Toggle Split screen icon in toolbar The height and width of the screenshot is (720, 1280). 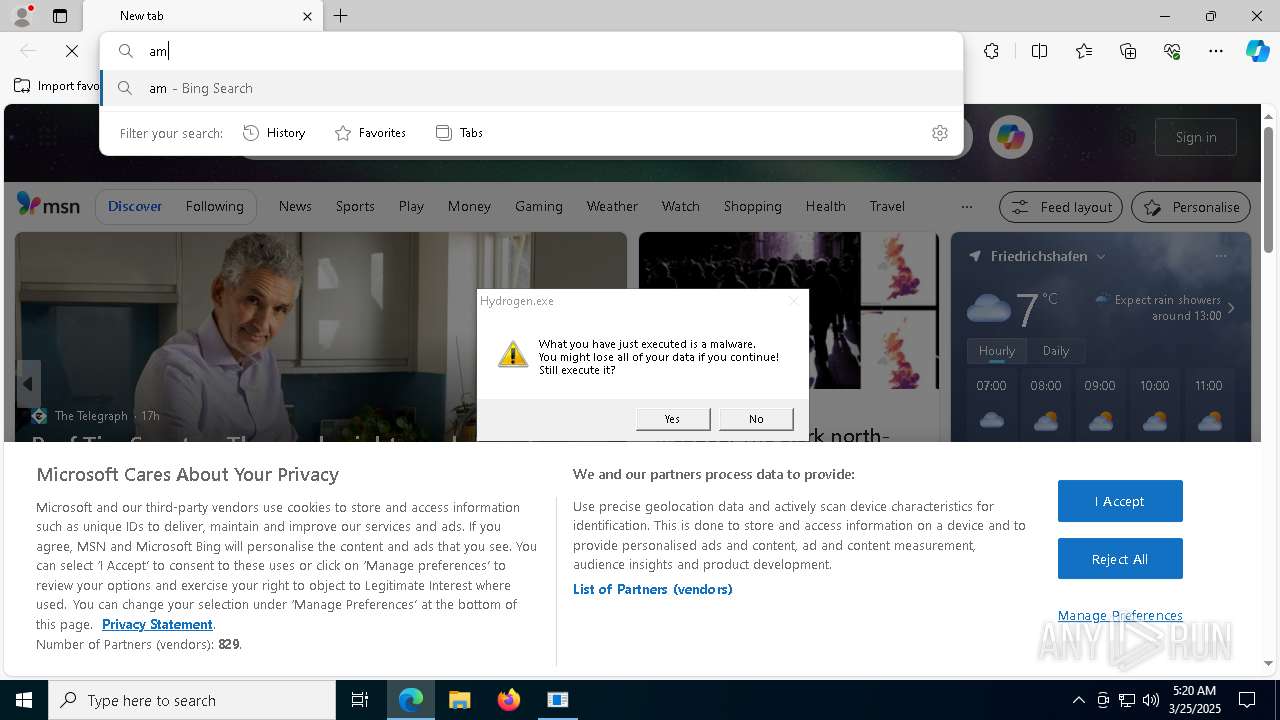[x=1039, y=51]
